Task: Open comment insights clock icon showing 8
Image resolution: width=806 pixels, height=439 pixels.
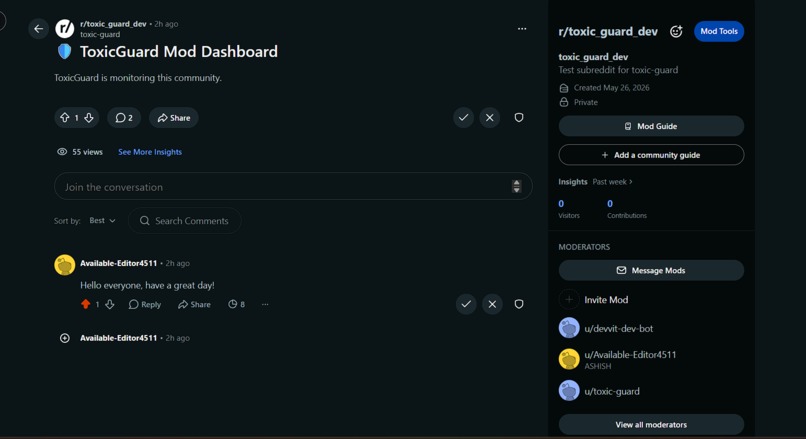Action: [x=236, y=304]
